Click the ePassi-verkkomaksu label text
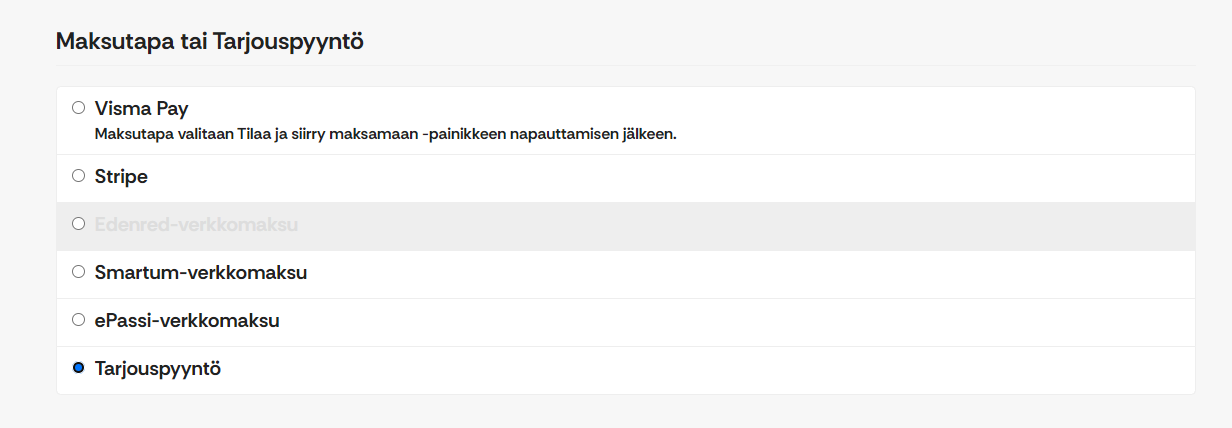The width and height of the screenshot is (1232, 428). [x=187, y=321]
